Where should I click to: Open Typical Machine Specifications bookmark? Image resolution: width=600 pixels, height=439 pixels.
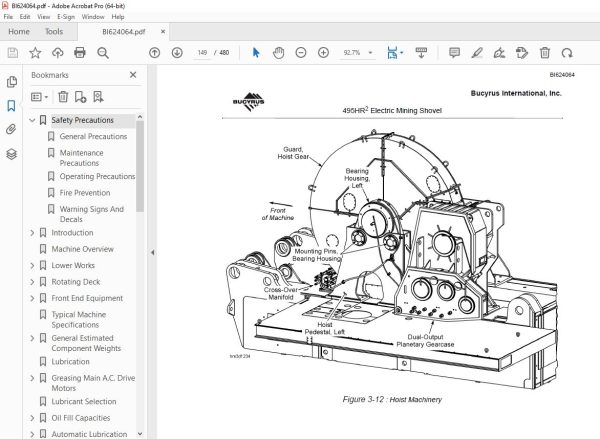(78, 320)
